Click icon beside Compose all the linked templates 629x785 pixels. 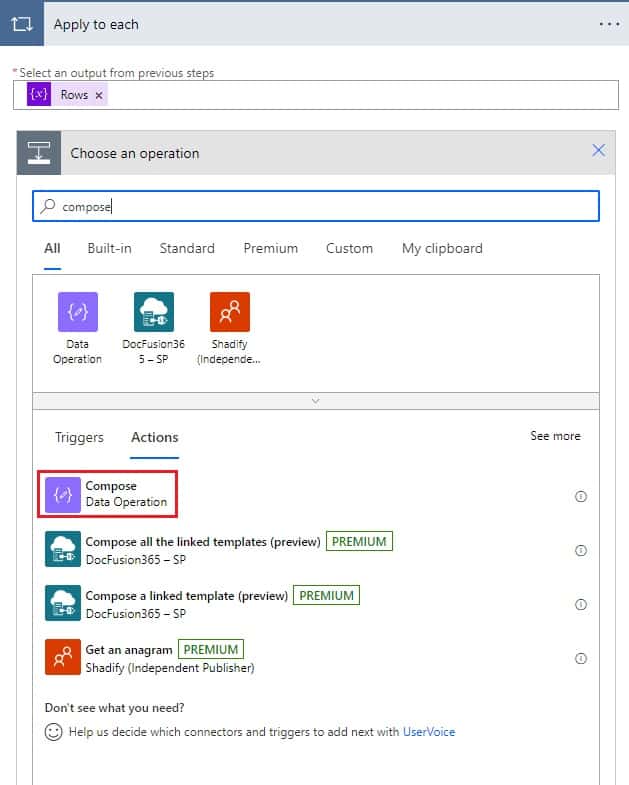(63, 549)
